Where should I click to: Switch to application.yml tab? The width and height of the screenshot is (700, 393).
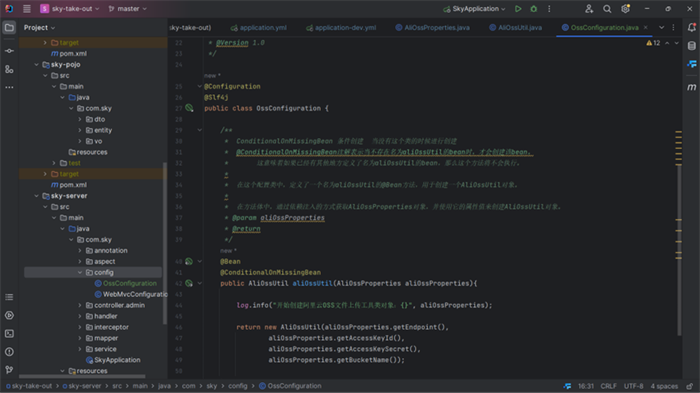tap(258, 28)
